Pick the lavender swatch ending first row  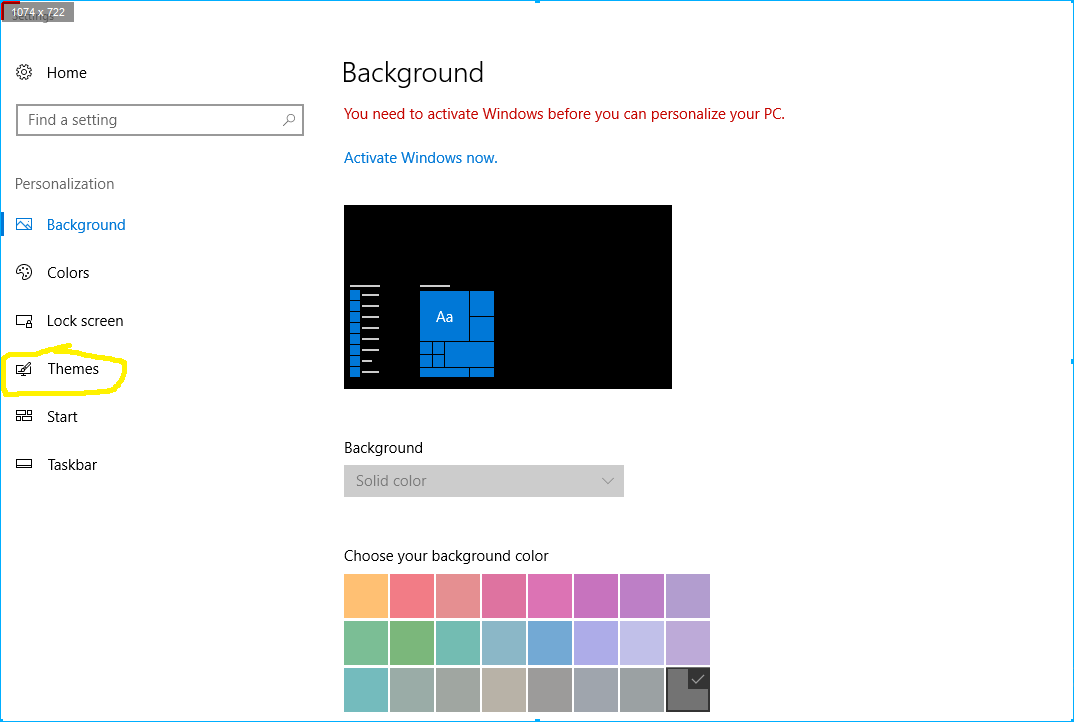(x=688, y=596)
